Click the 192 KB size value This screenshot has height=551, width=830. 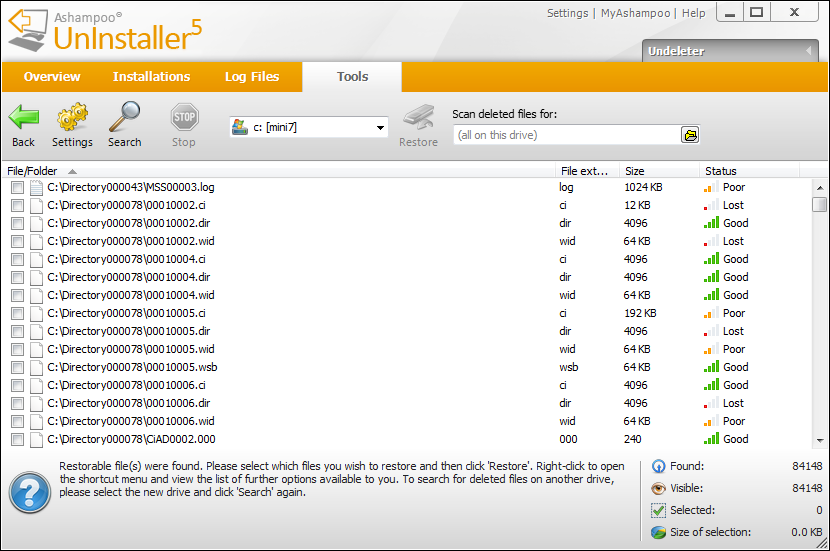640,313
